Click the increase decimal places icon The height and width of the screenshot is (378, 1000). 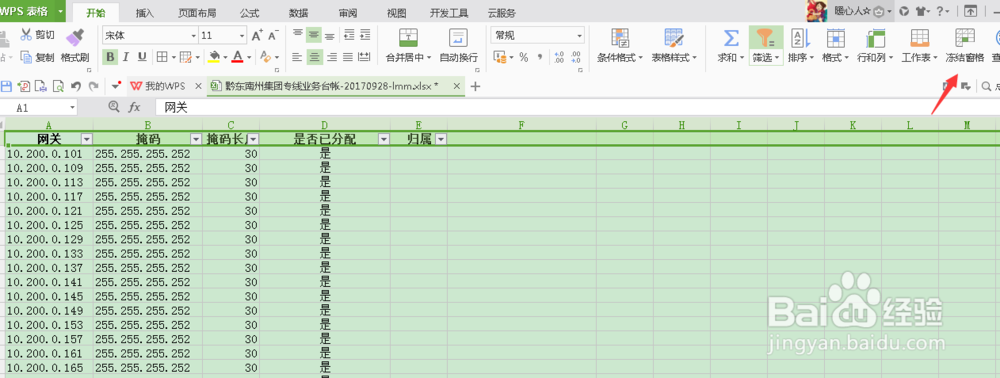click(559, 57)
